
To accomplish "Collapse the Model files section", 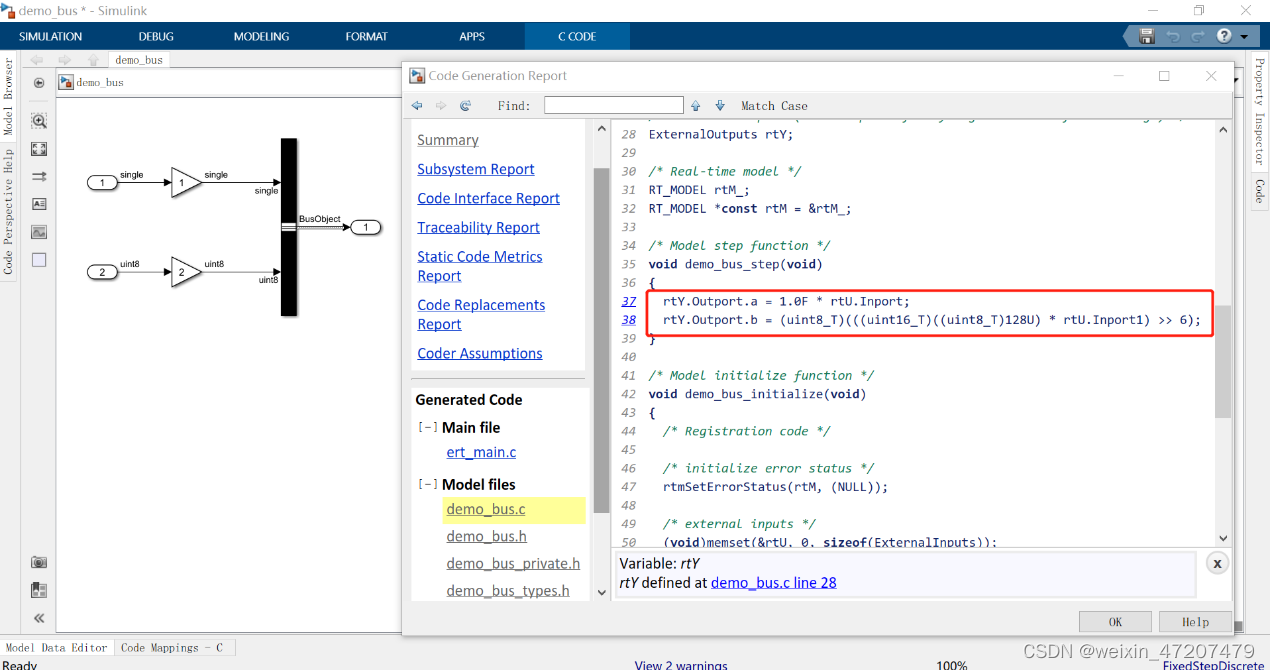I will click(427, 484).
